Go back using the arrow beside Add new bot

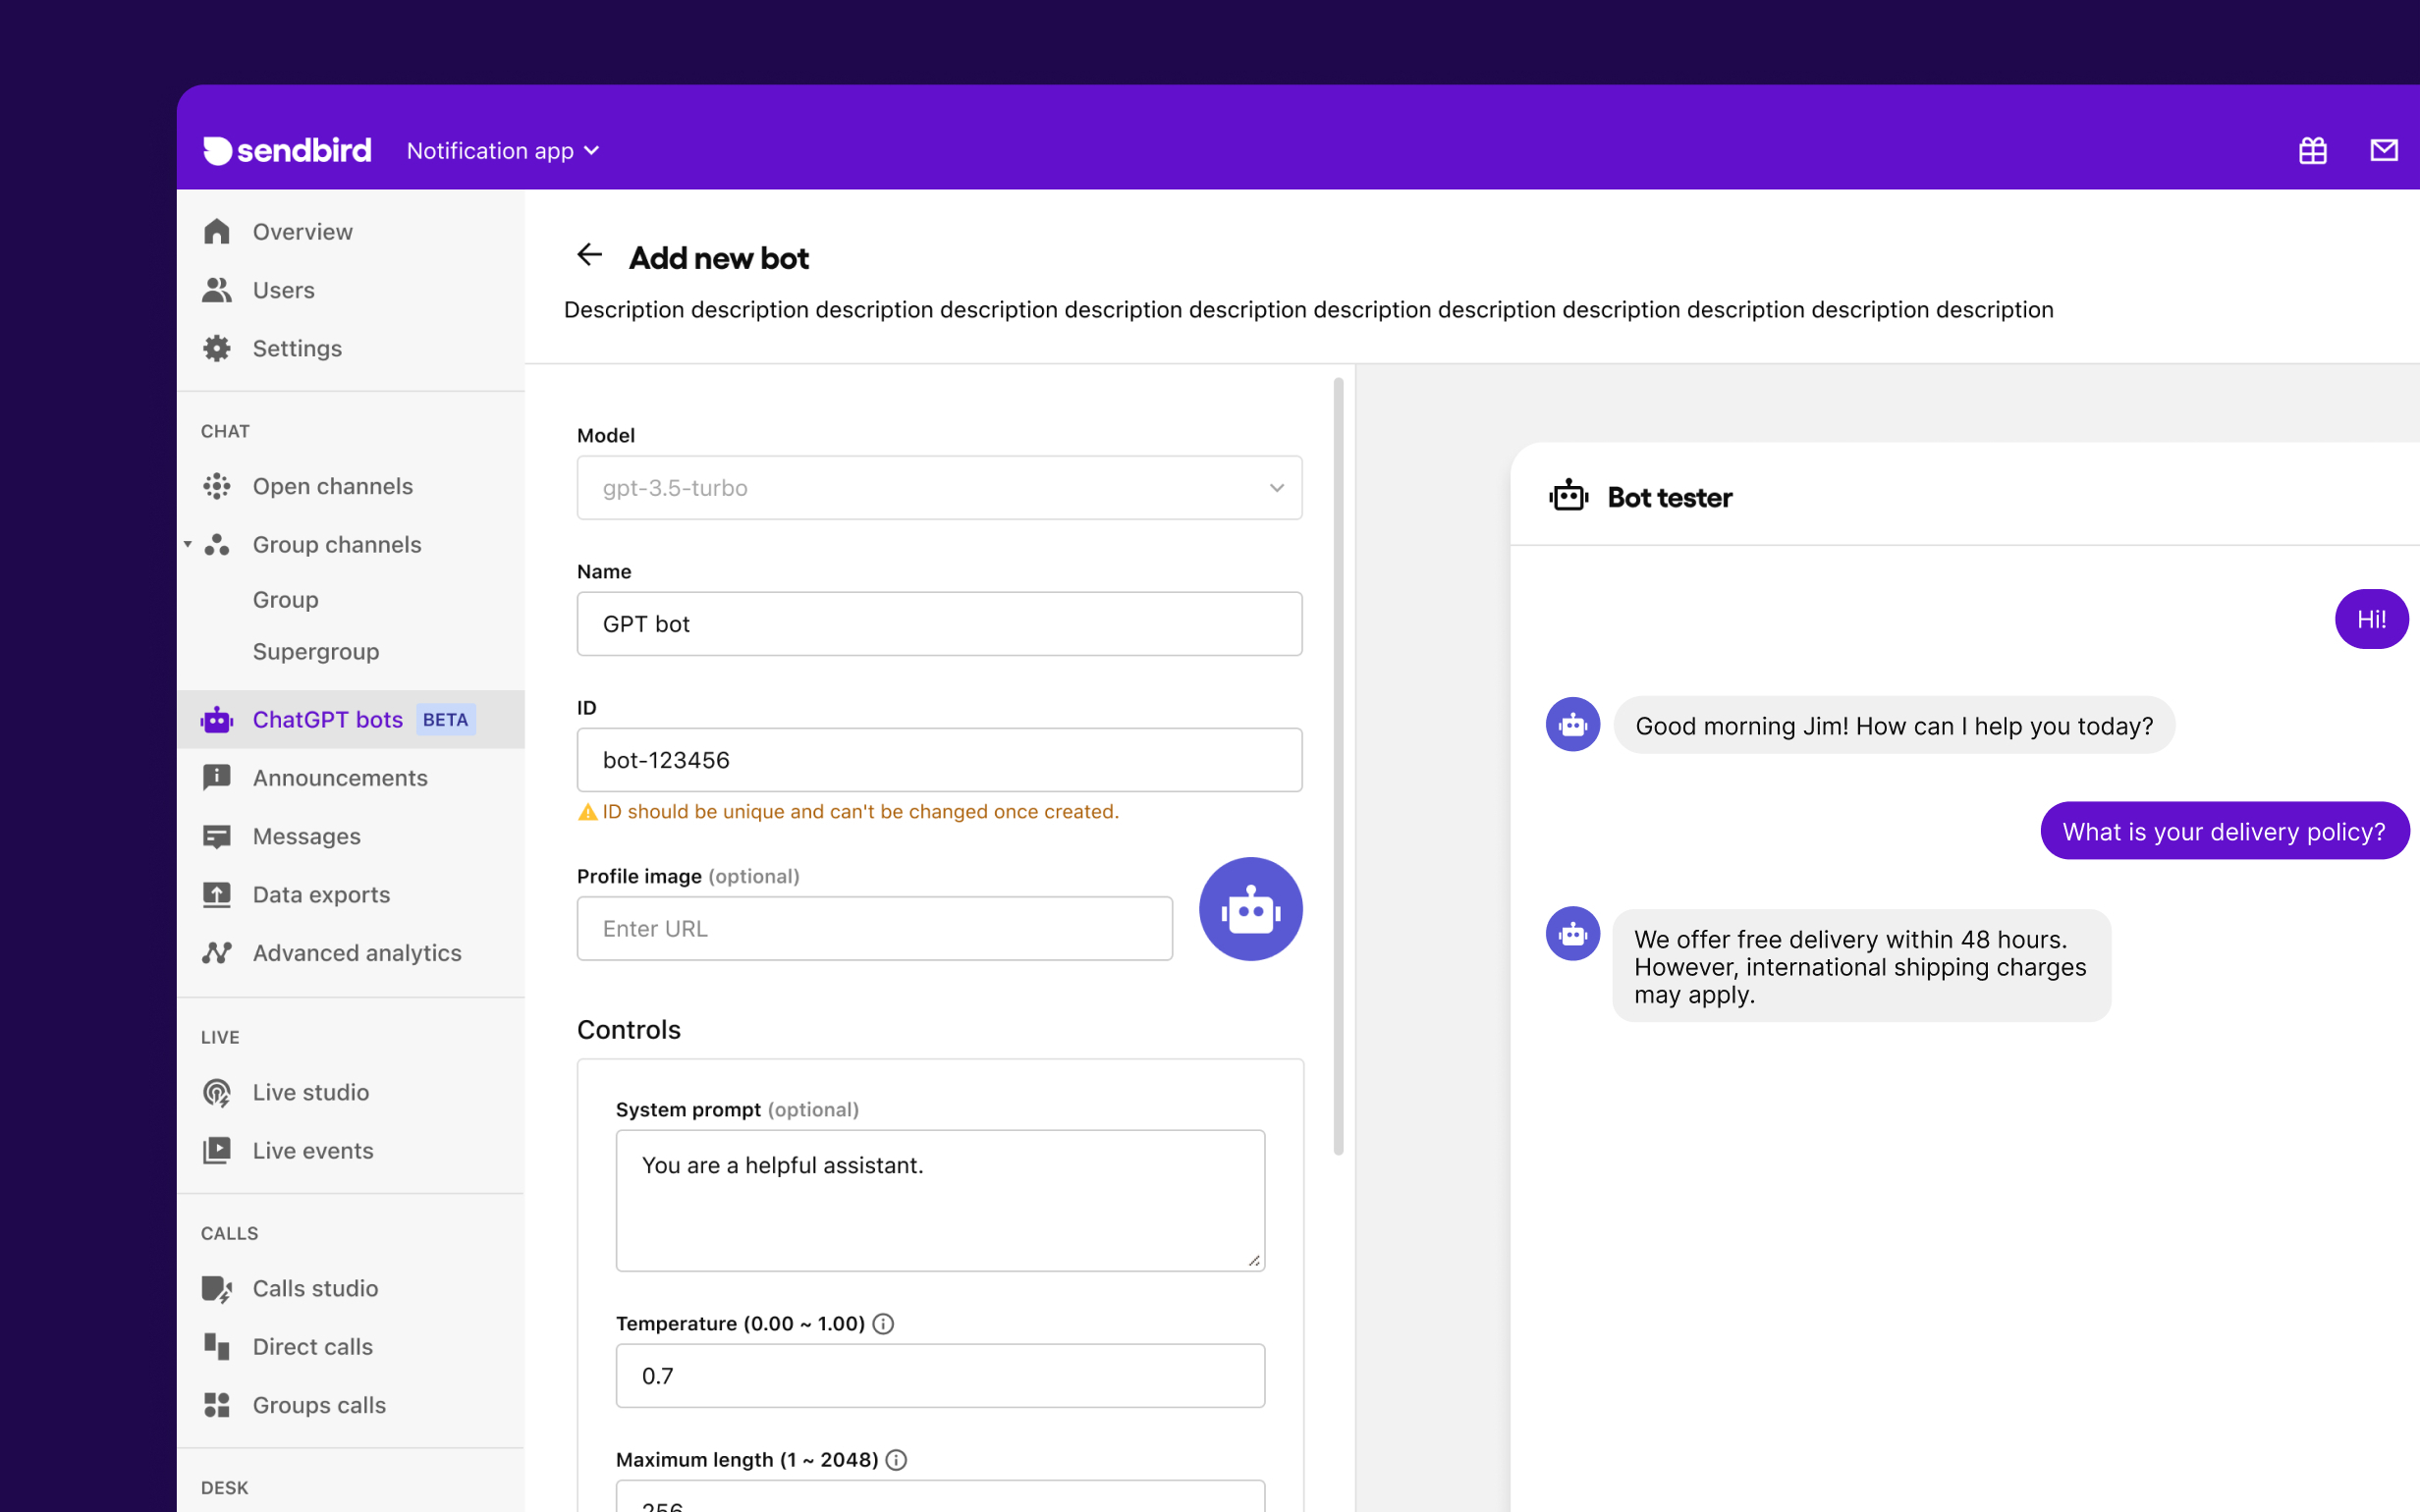590,255
